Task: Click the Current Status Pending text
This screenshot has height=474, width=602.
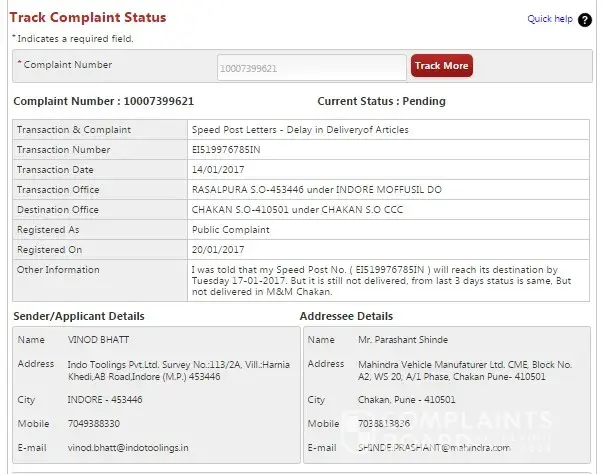Action: [x=381, y=101]
